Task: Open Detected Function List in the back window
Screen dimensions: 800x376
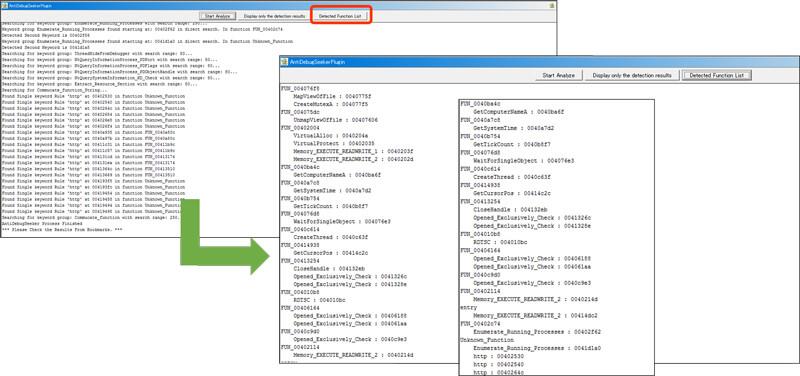Action: pyautogui.click(x=340, y=16)
